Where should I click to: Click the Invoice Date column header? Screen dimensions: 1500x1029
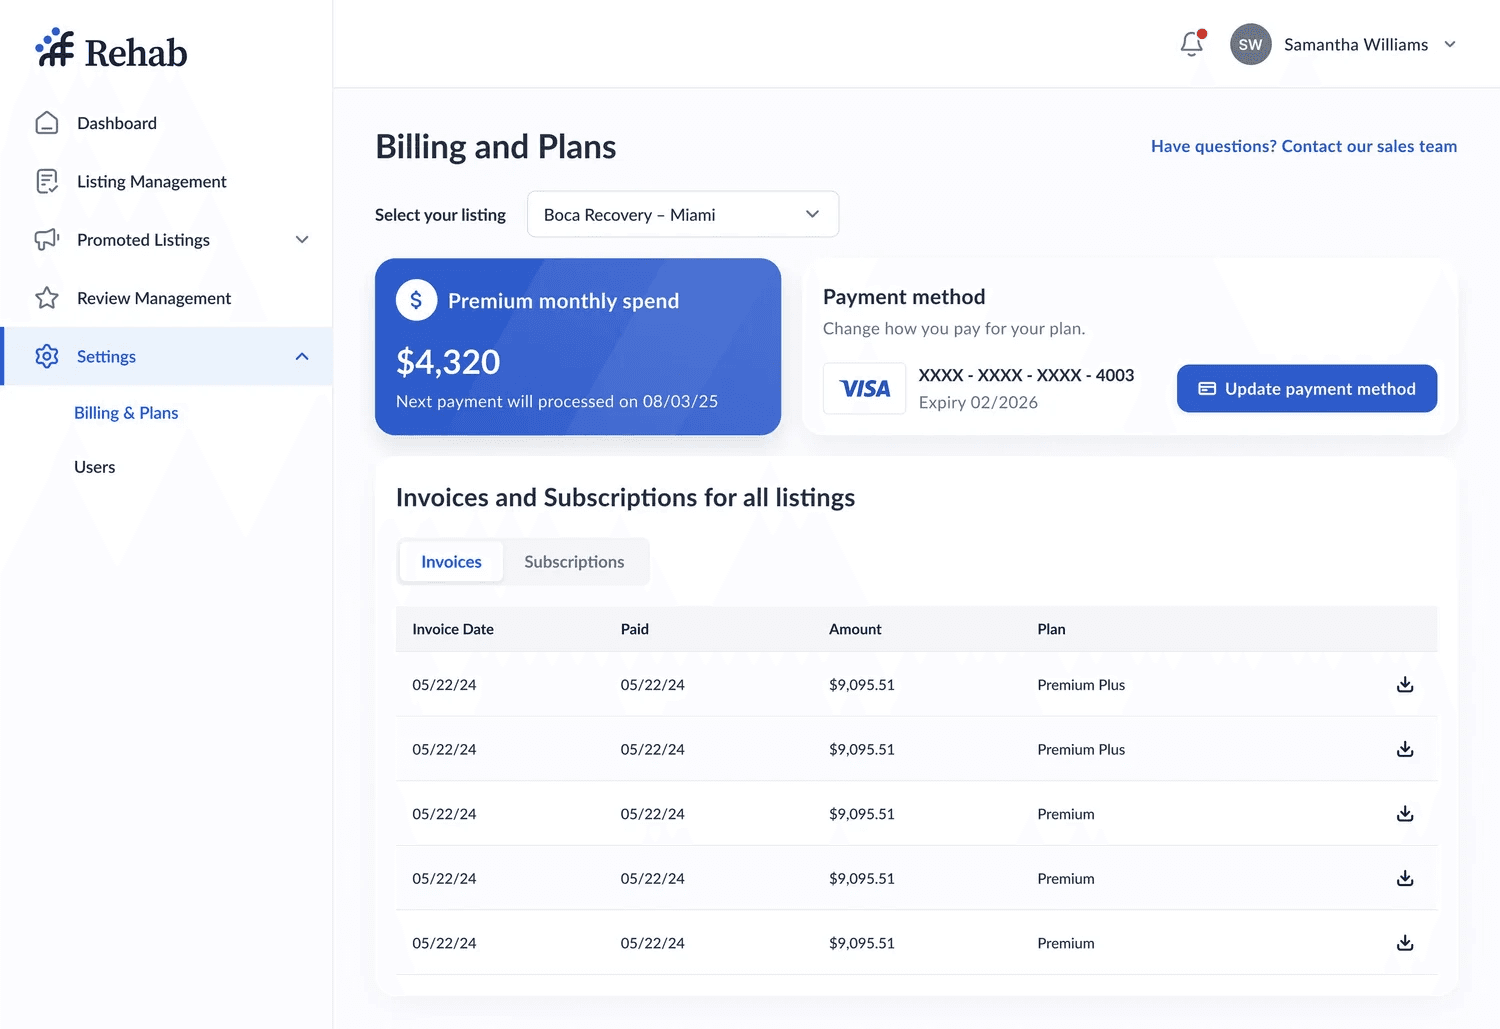pyautogui.click(x=453, y=629)
